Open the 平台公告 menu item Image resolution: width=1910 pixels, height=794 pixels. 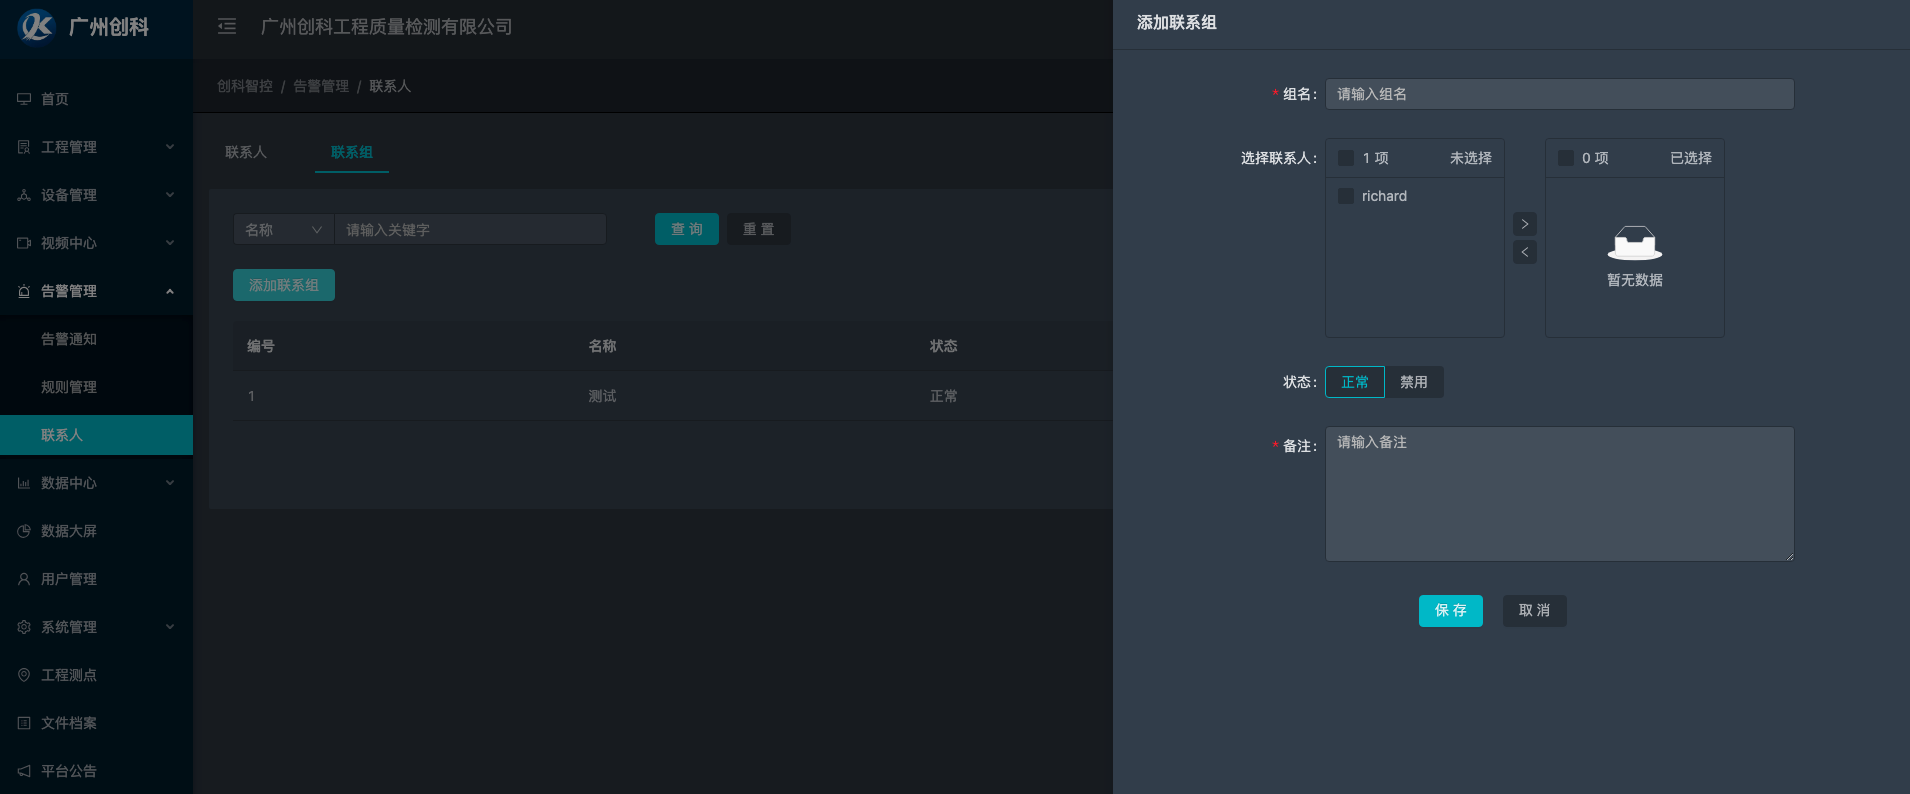pyautogui.click(x=96, y=771)
